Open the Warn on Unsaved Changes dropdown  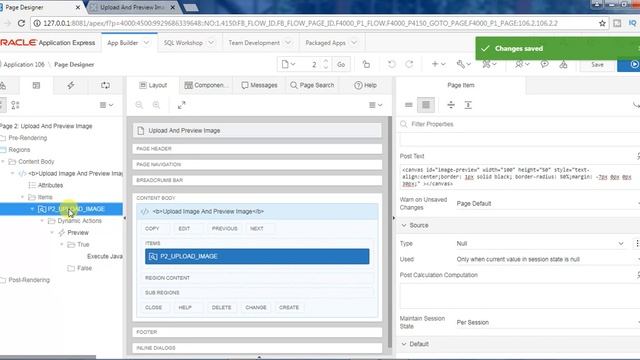pyautogui.click(x=547, y=203)
